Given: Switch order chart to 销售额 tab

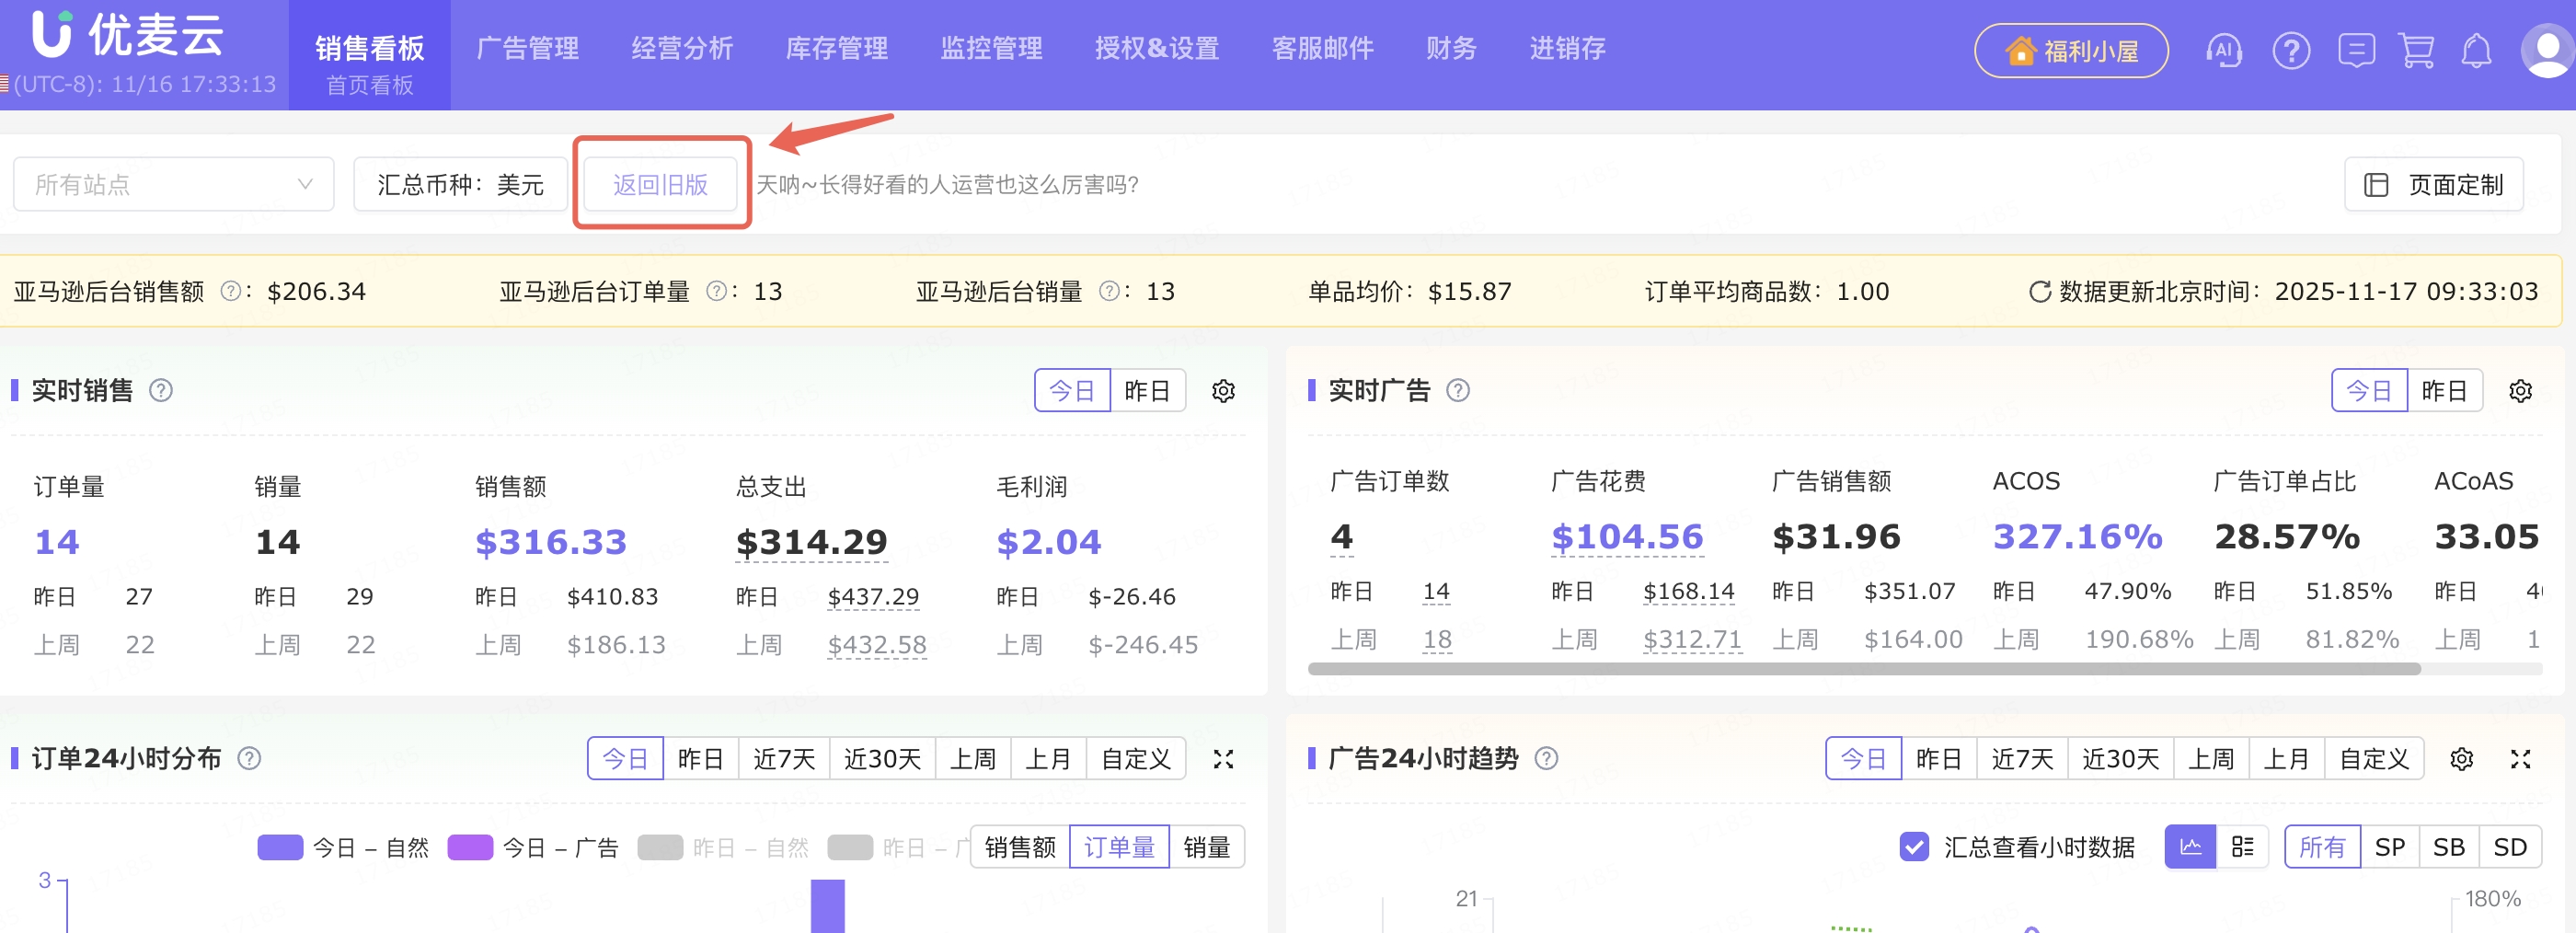Looking at the screenshot, I should (1020, 847).
